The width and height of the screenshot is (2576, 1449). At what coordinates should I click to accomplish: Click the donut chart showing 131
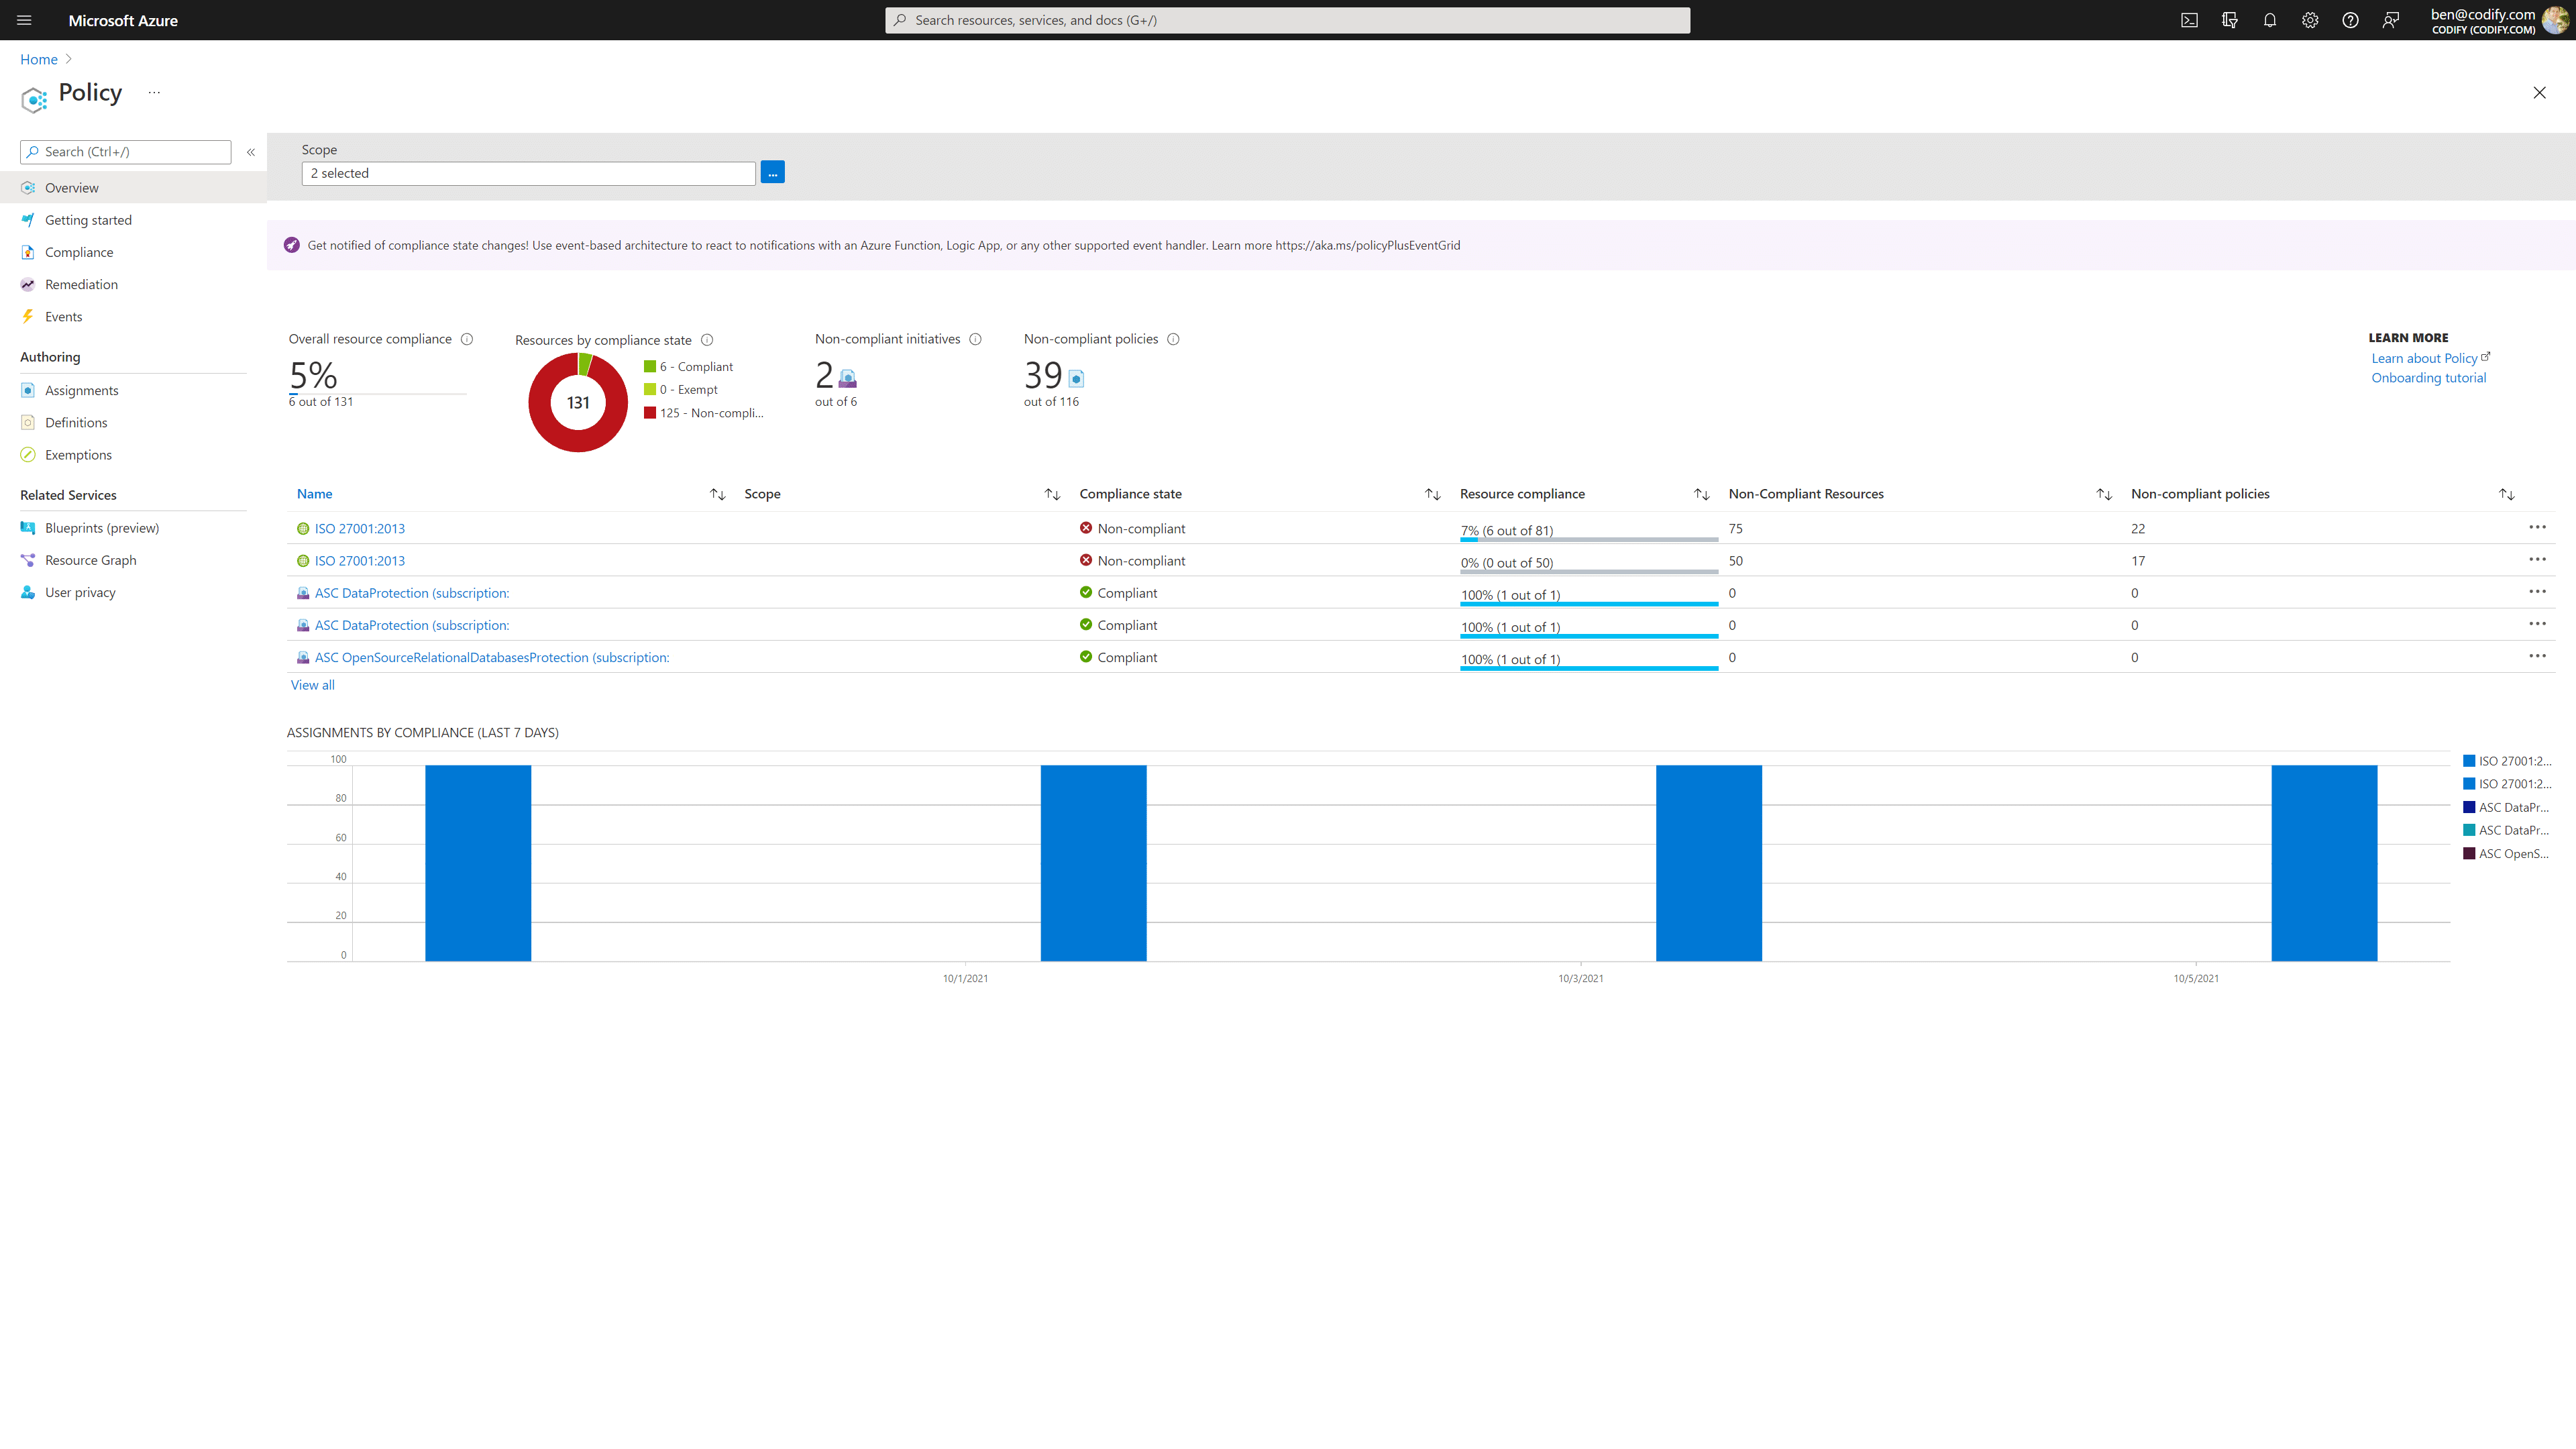[x=578, y=402]
